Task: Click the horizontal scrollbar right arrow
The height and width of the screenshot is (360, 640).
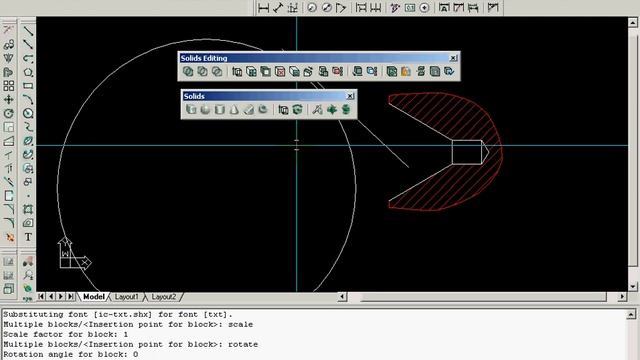Action: [622, 297]
